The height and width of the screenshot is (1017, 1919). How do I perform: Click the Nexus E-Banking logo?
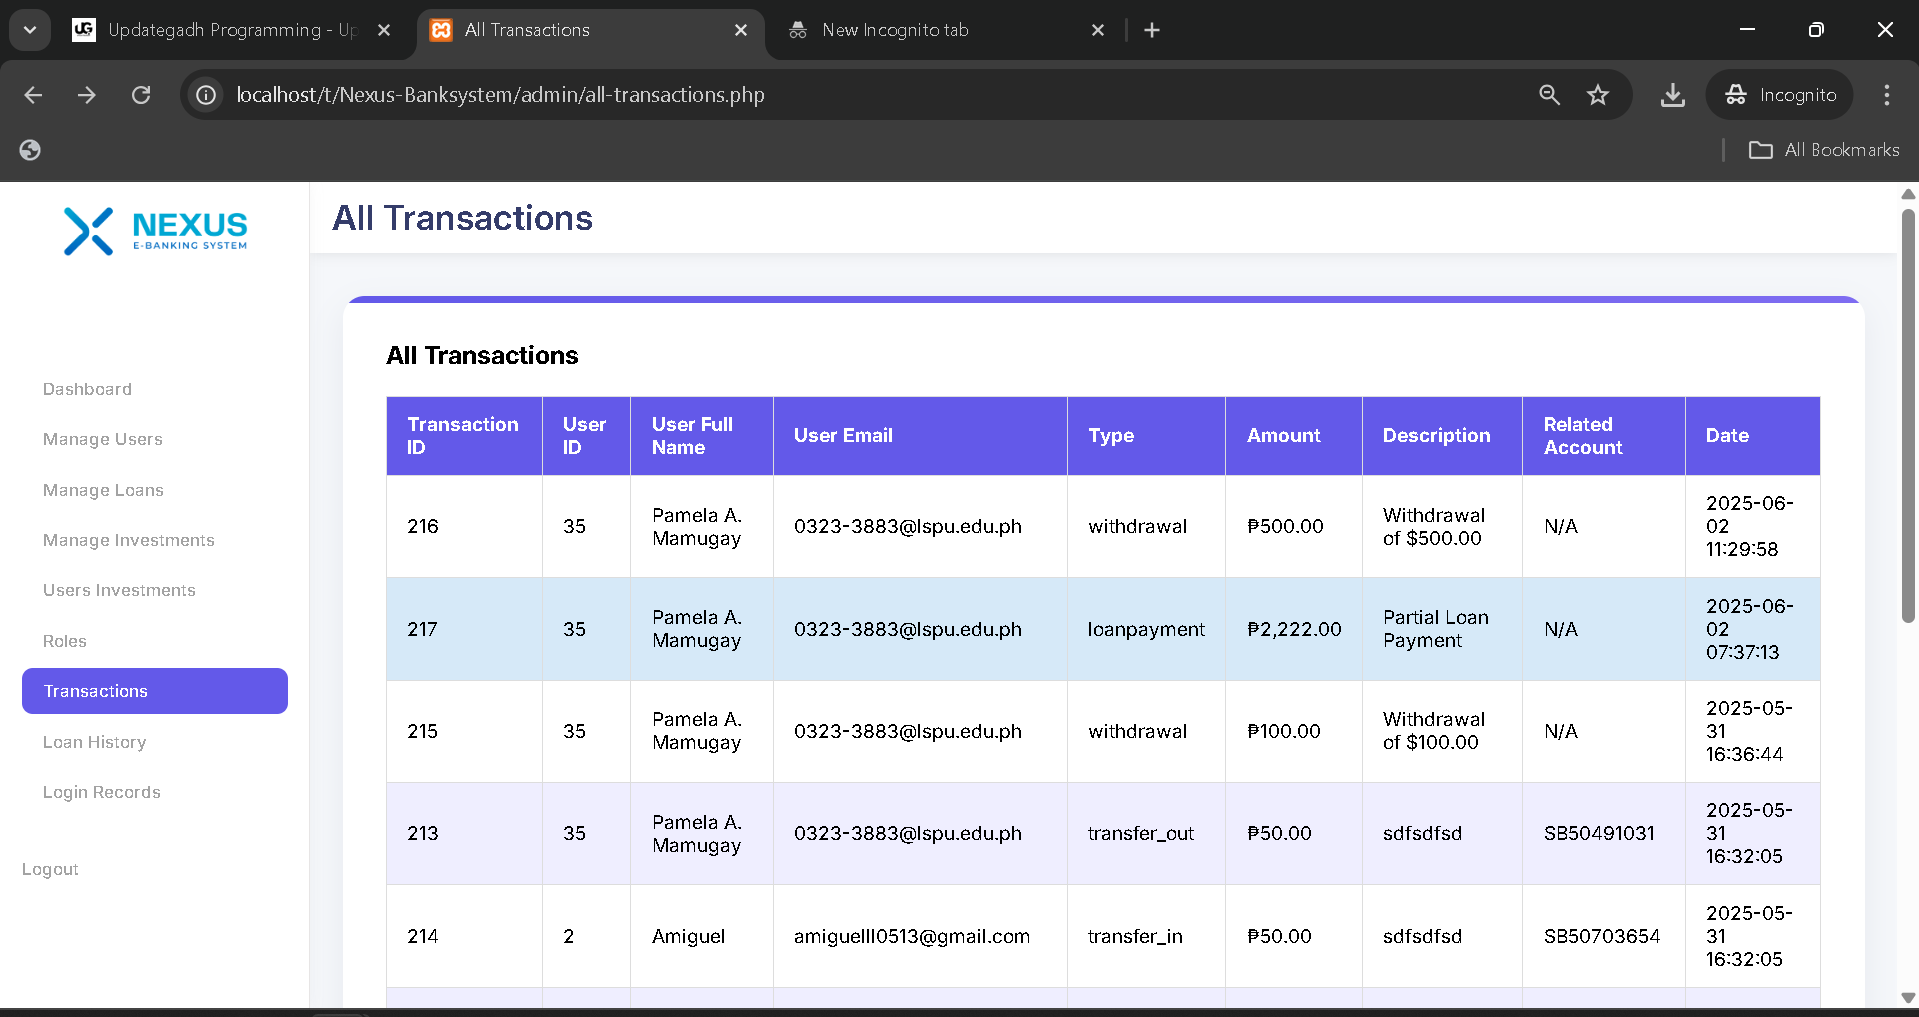point(155,231)
